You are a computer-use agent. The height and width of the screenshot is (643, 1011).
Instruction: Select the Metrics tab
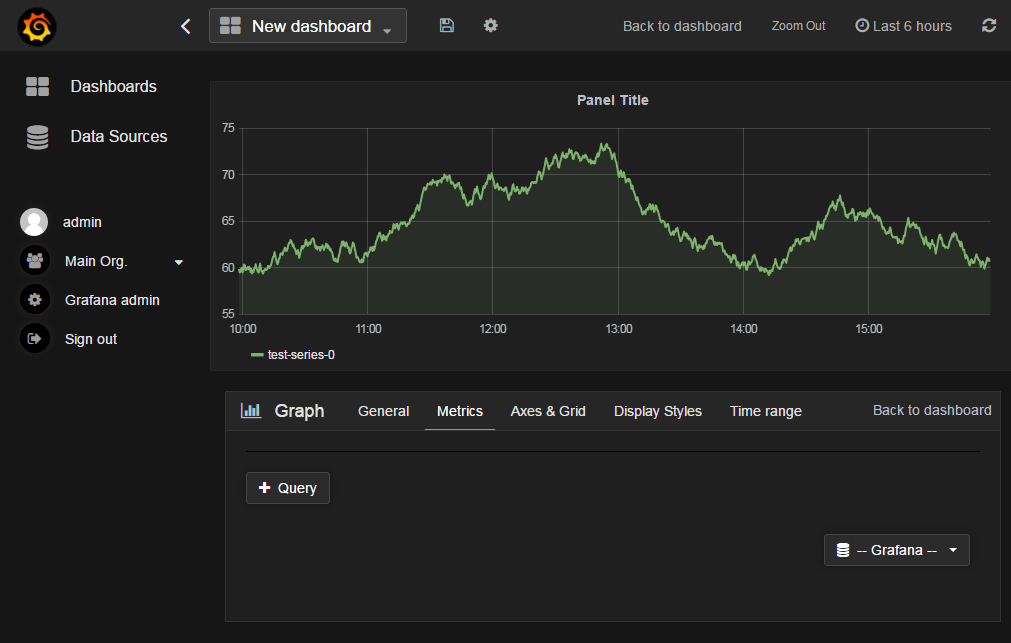pyautogui.click(x=460, y=411)
